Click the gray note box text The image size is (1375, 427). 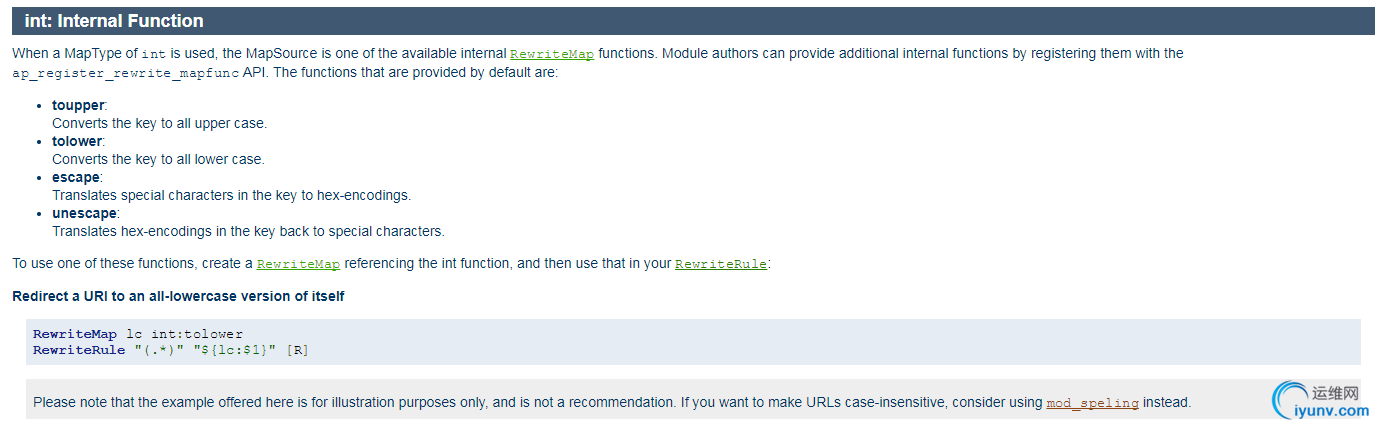point(612,403)
